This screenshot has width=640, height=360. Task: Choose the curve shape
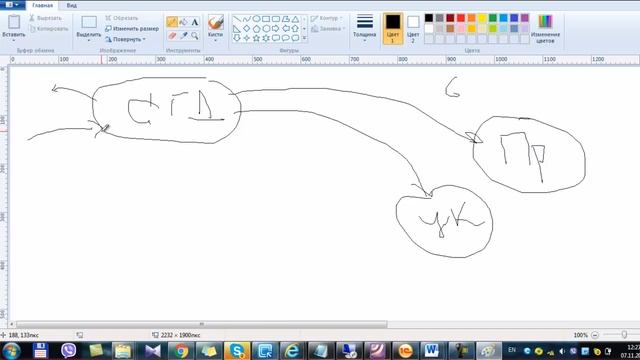(247, 19)
